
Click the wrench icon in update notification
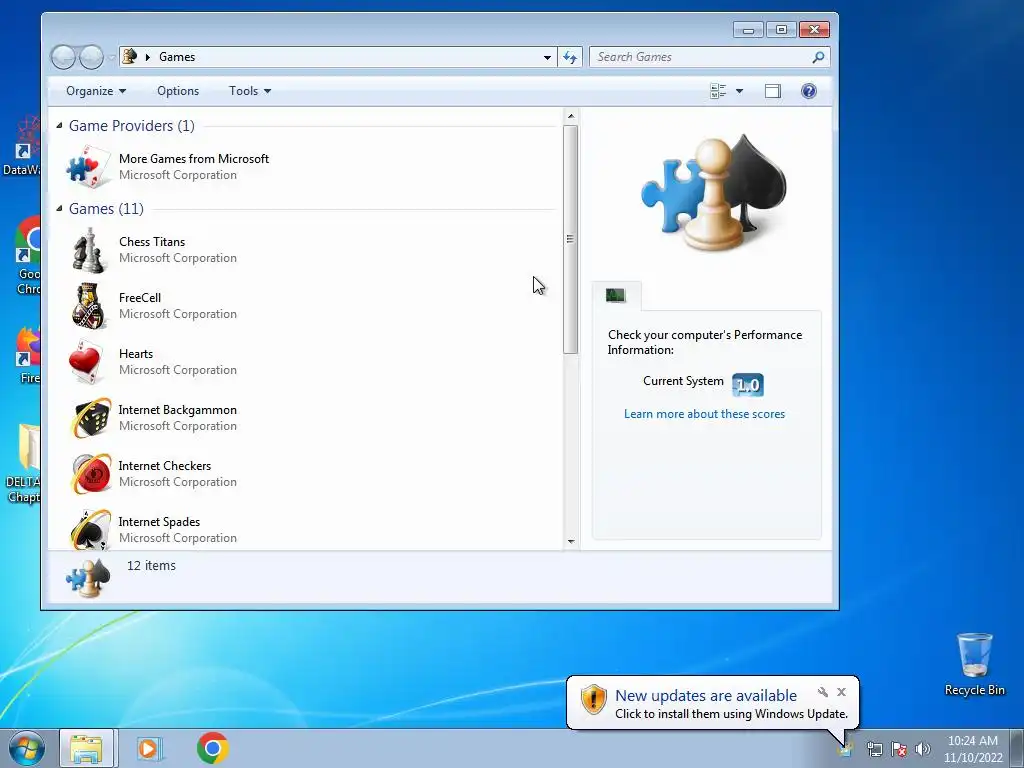tap(823, 692)
